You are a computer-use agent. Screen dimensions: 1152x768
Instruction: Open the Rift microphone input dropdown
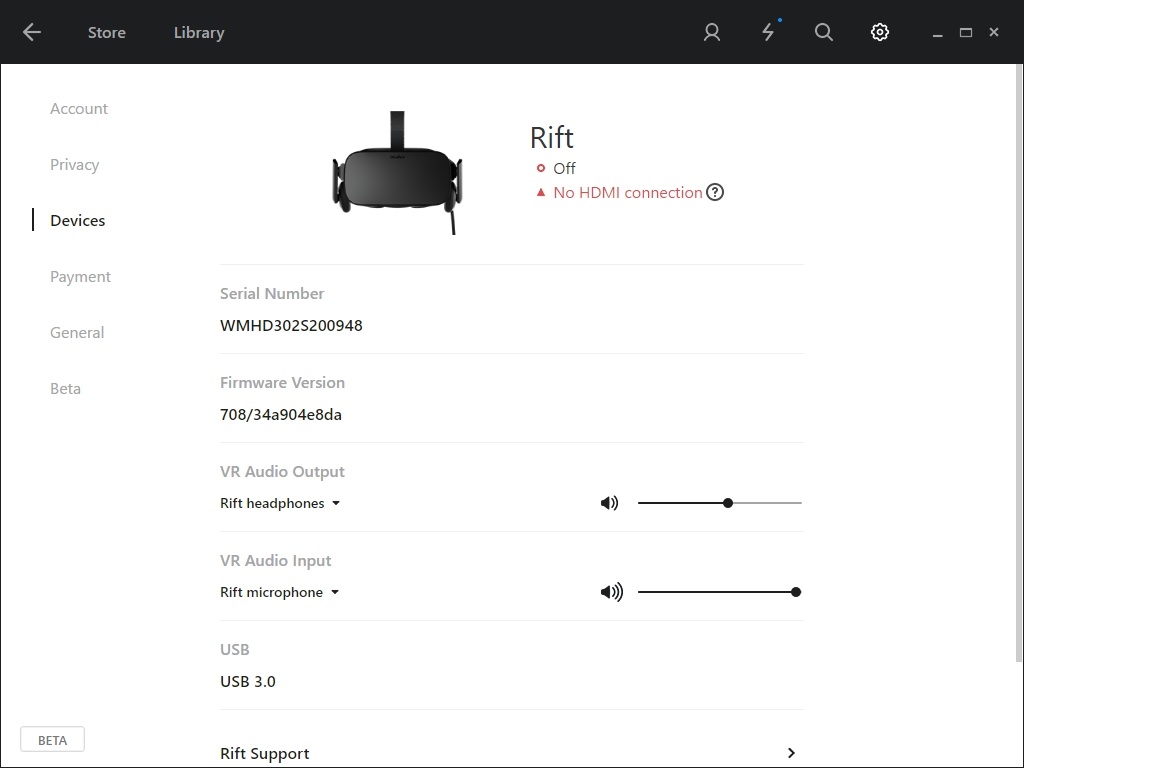[279, 592]
